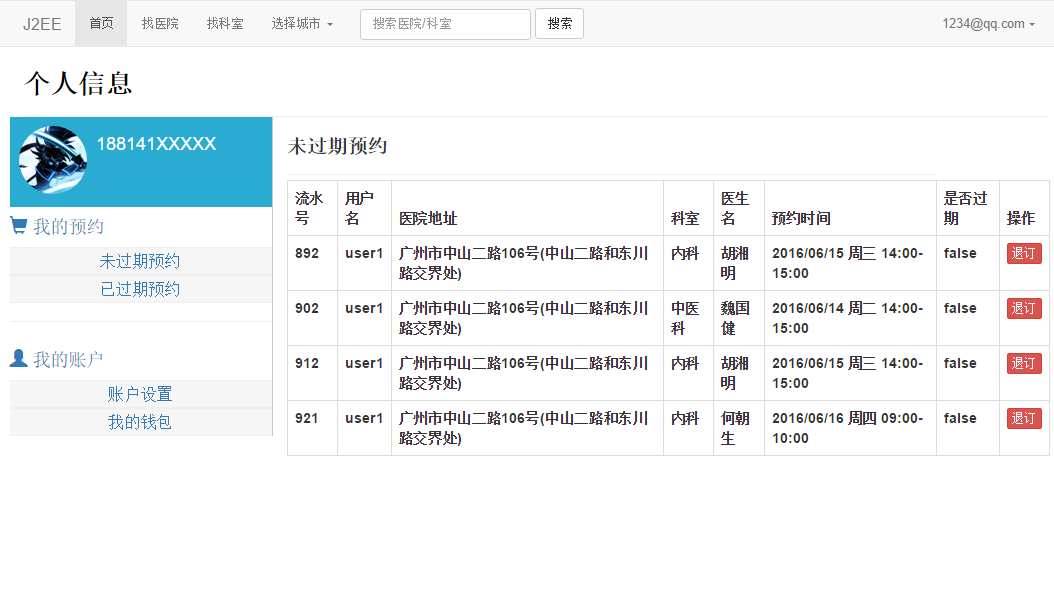Focus the 搜索医院/科室 search field
Viewport: 1054px width, 610px height.
point(445,24)
